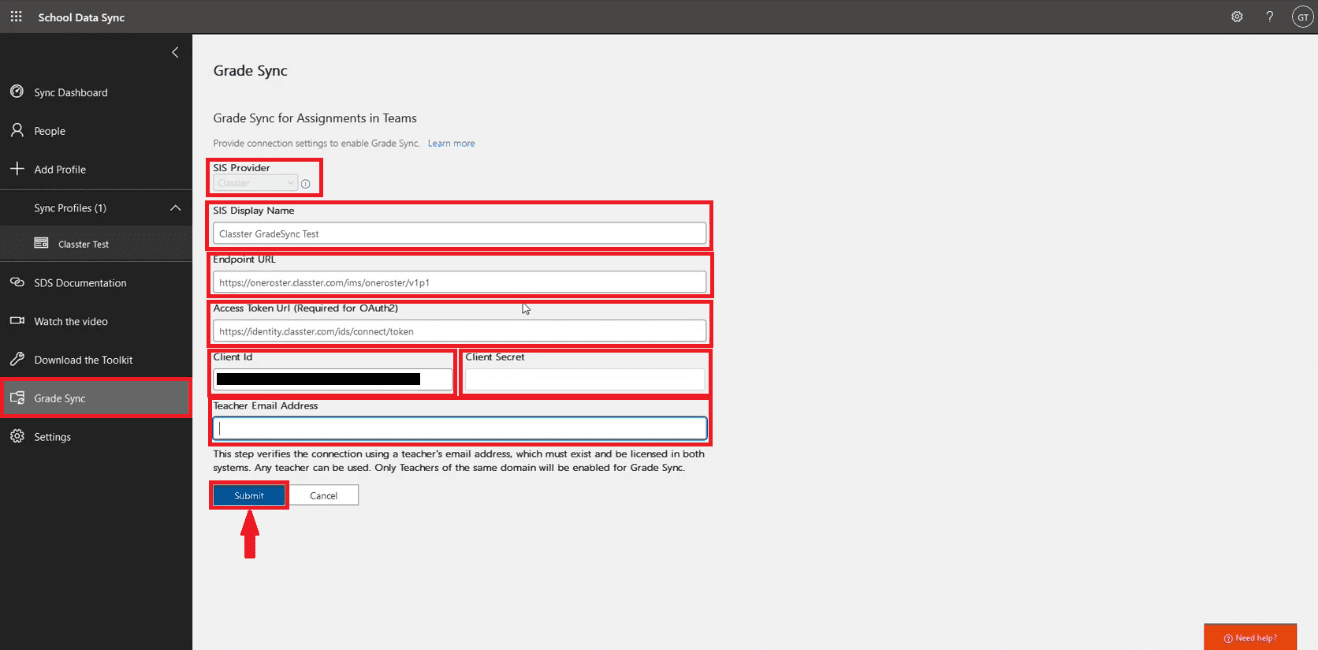Follow the Learn more link
This screenshot has width=1318, height=650.
pos(451,144)
